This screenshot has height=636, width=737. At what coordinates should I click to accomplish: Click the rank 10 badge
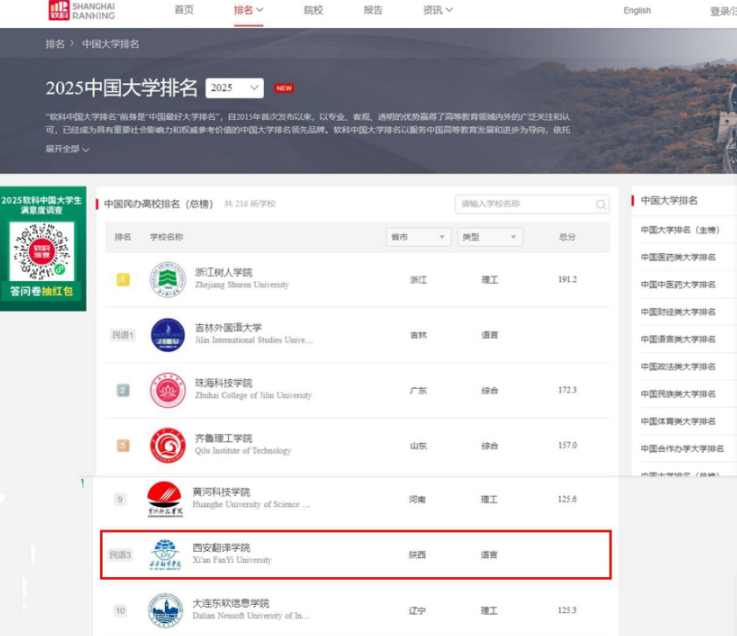[120, 610]
